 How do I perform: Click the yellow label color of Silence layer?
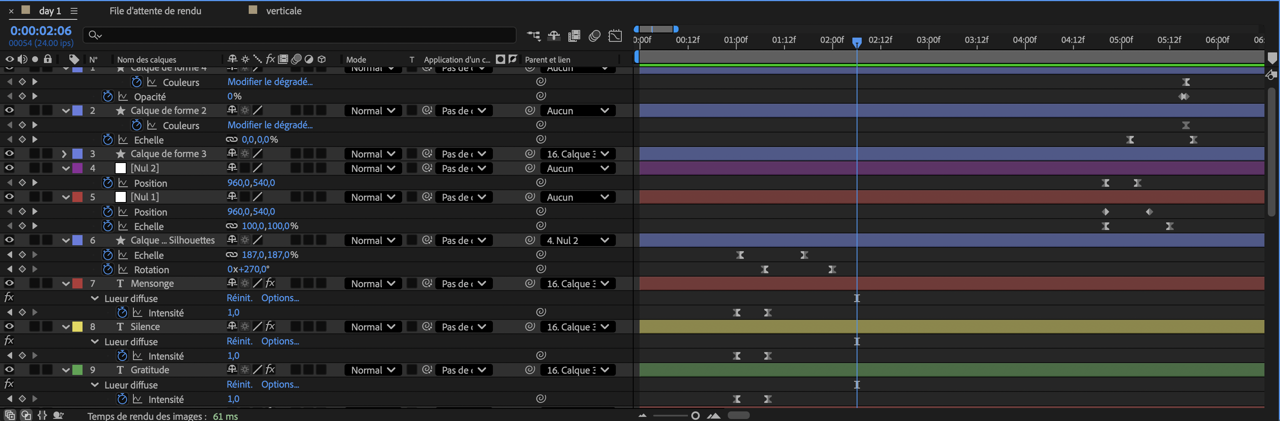(x=78, y=327)
